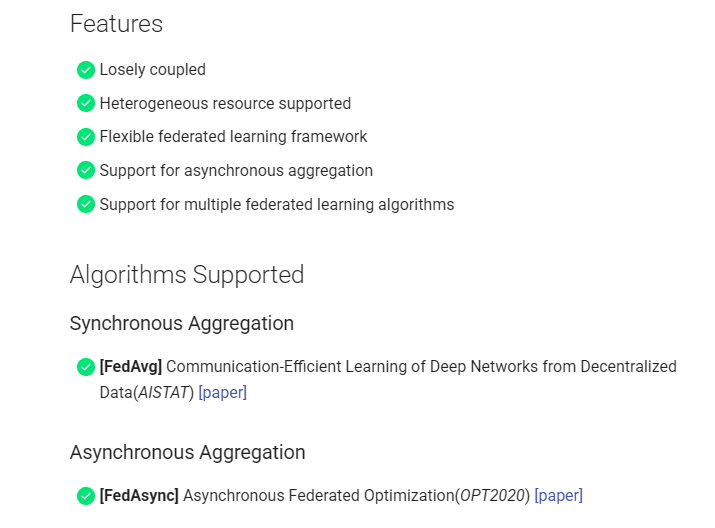Screen dimensions: 715x528
Task: Click the Algorithms Supported heading
Action: [x=187, y=274]
